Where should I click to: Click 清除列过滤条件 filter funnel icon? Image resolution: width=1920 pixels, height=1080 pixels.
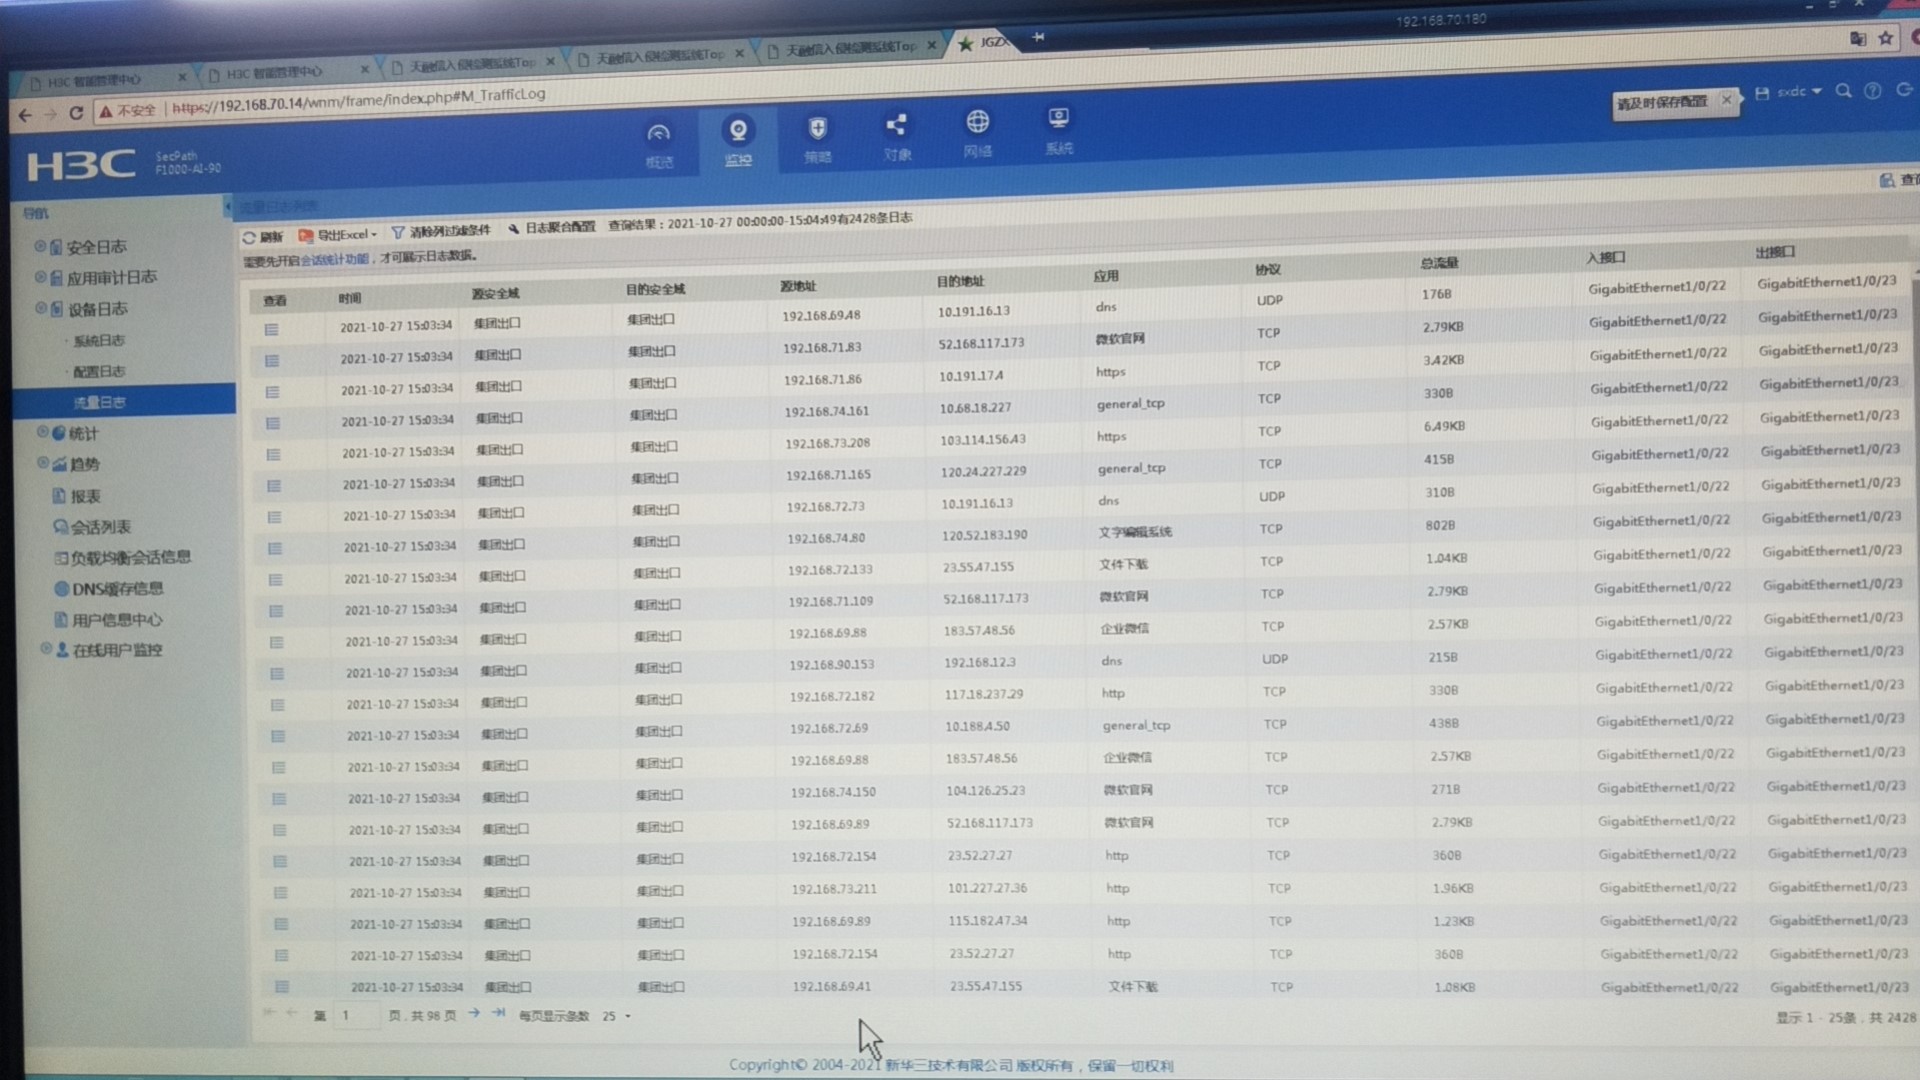coord(398,233)
